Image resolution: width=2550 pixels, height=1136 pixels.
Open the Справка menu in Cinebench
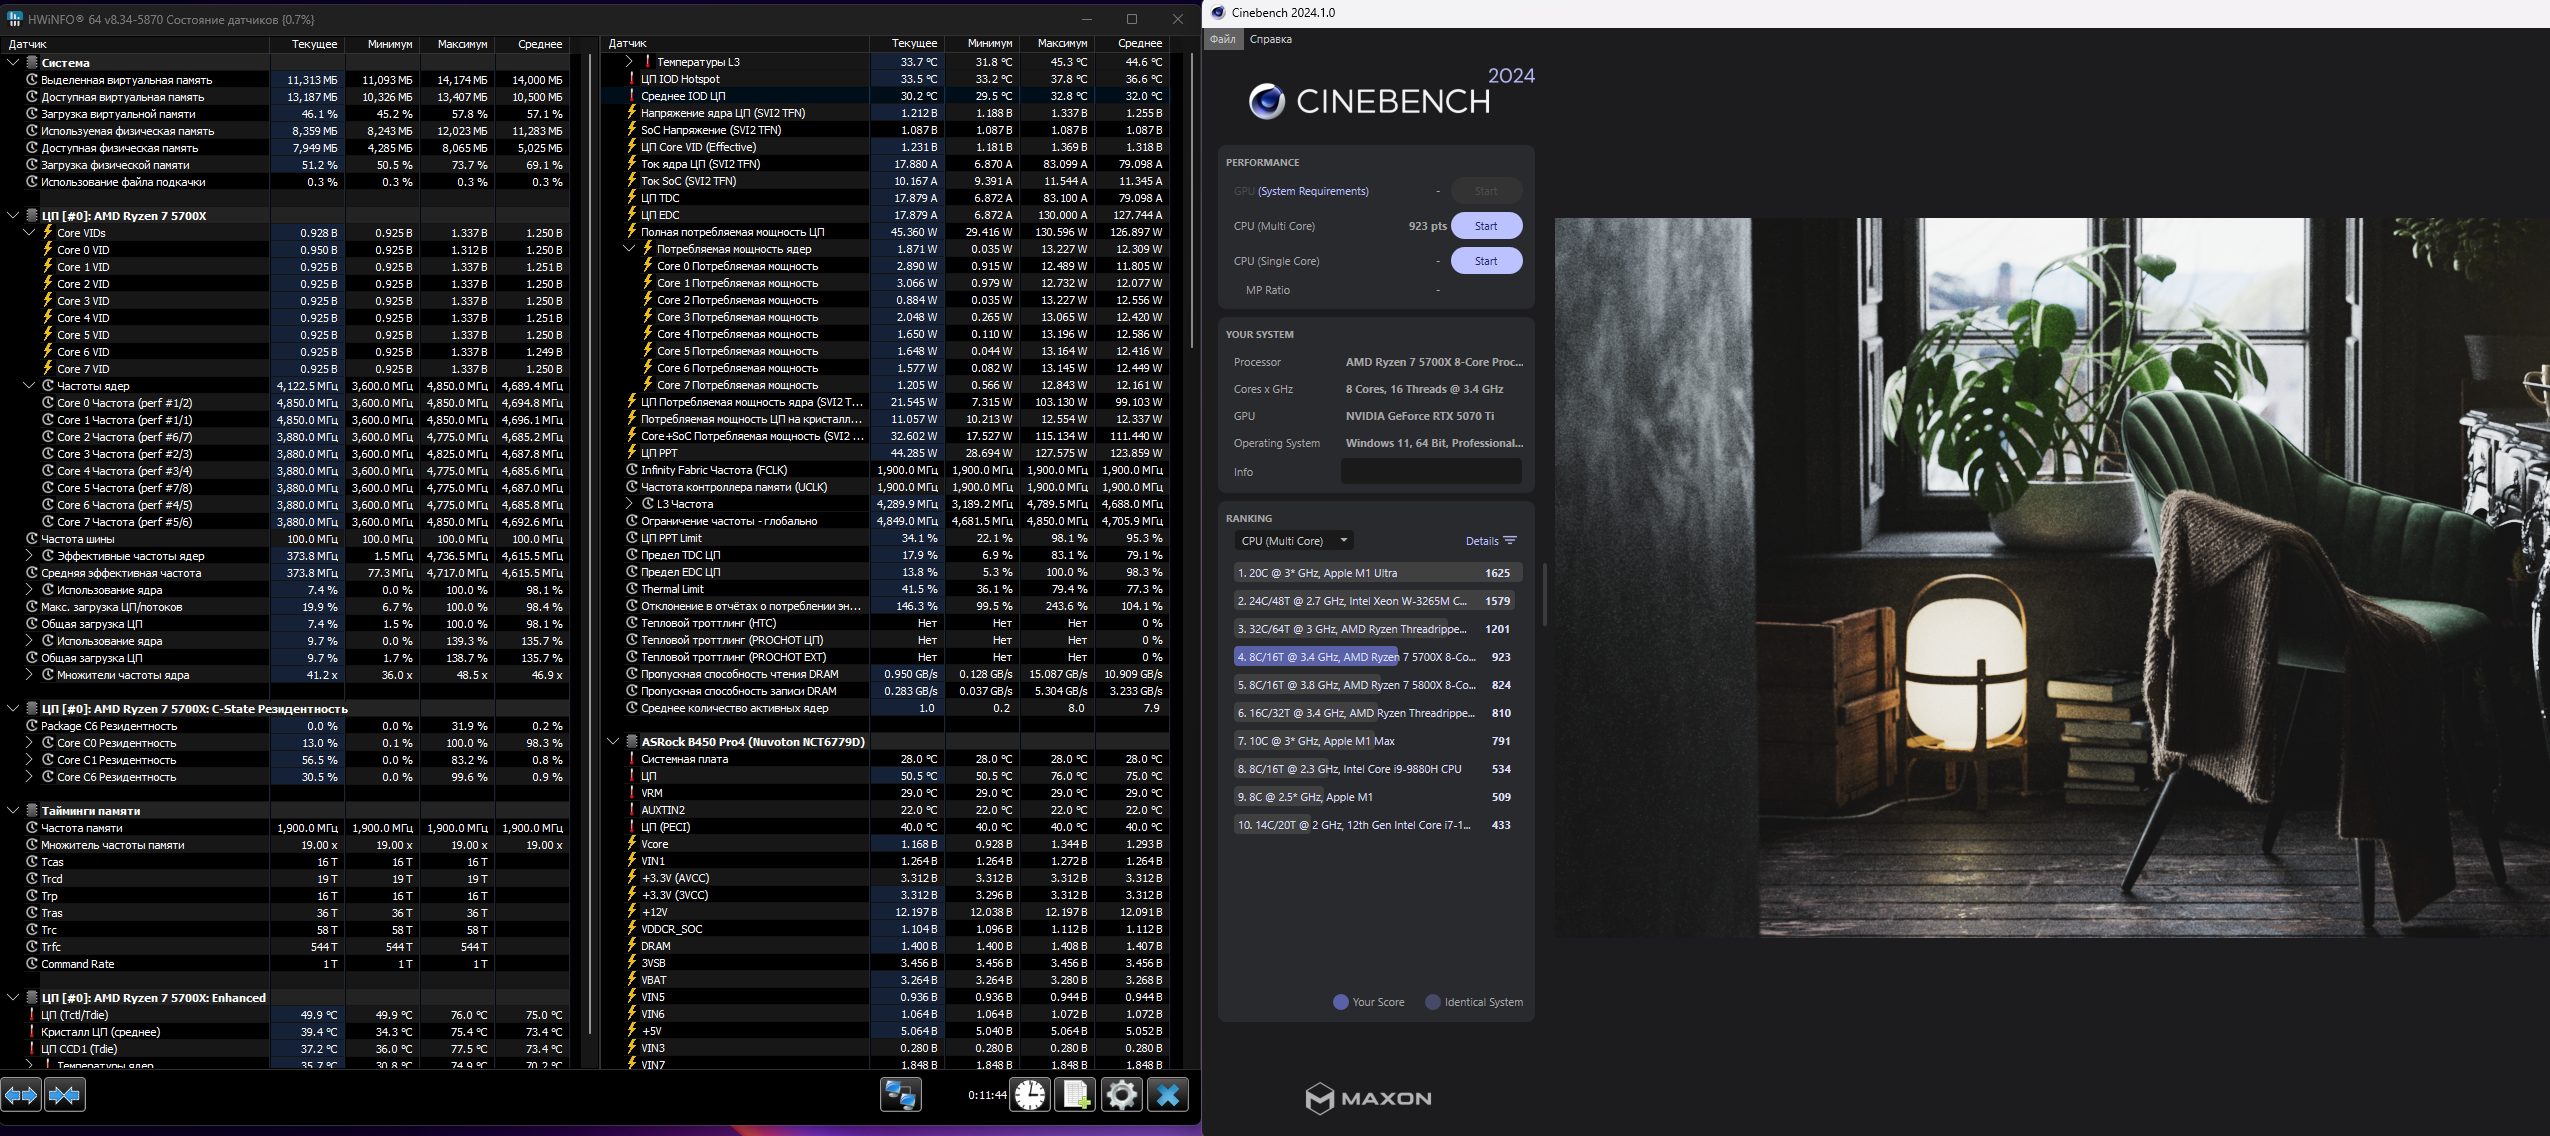(1270, 39)
